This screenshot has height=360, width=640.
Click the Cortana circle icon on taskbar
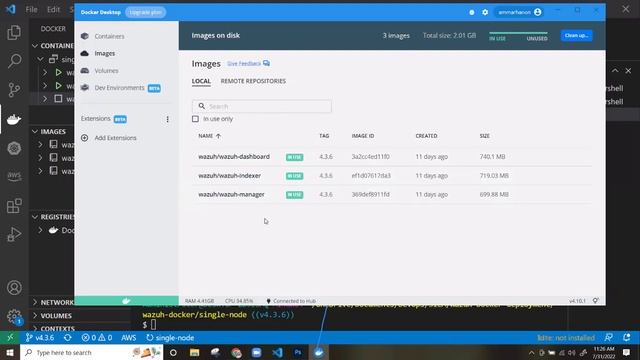click(173, 352)
